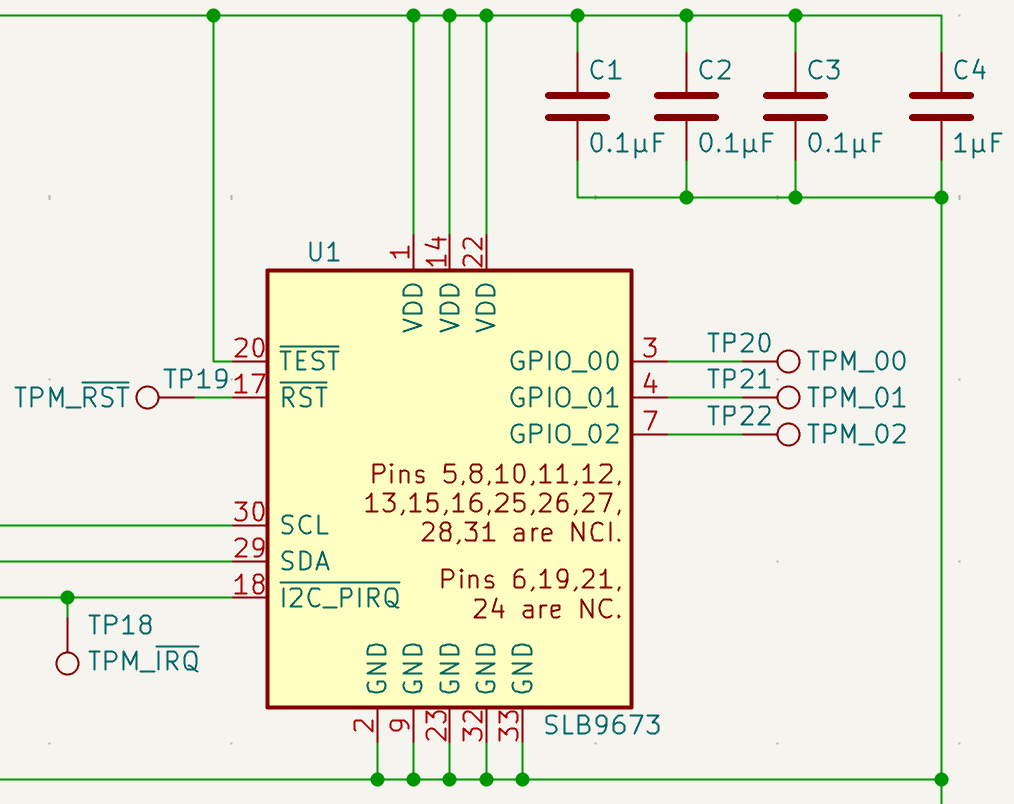Click the TP18 reference label
Screen dimensions: 1014x804
(120, 625)
